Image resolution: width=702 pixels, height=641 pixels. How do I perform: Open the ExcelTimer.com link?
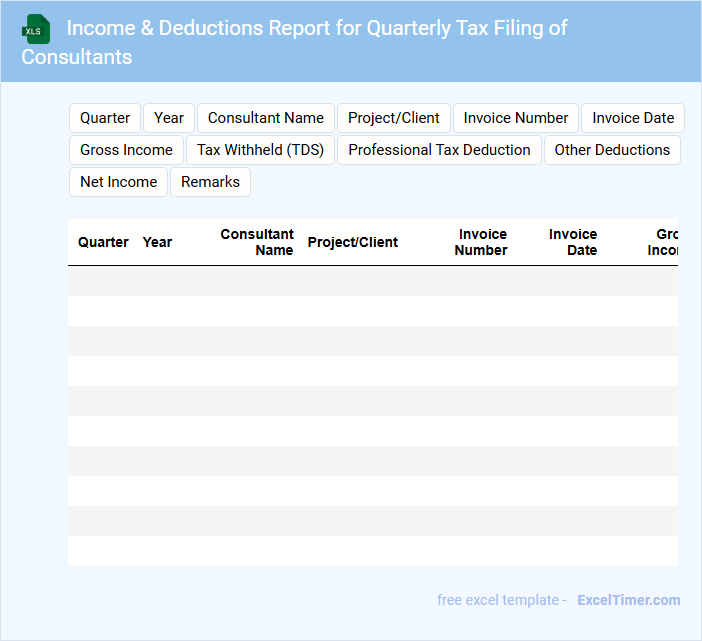[628, 600]
